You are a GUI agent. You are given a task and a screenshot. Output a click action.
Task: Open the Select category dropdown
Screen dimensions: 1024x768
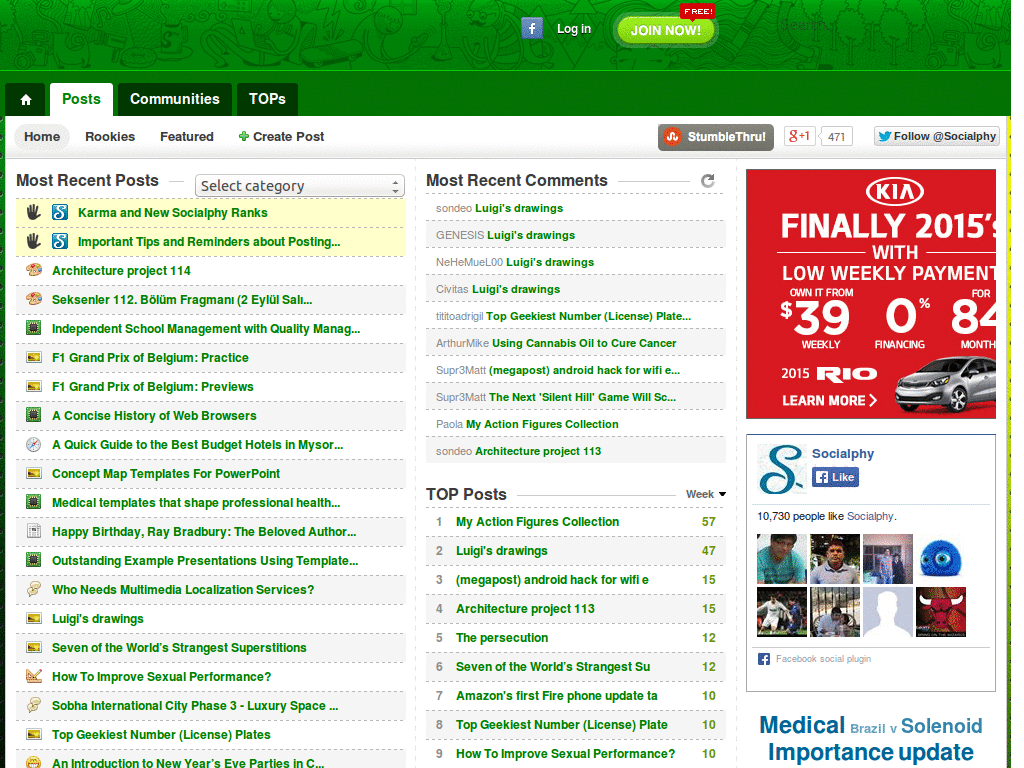pos(300,186)
